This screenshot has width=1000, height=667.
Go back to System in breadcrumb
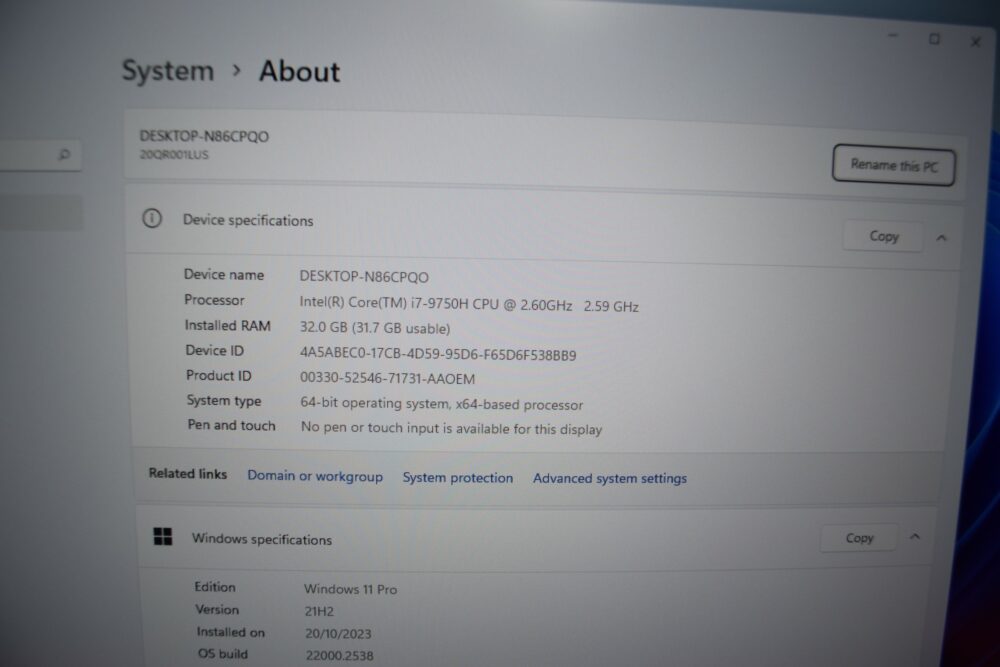tap(168, 70)
